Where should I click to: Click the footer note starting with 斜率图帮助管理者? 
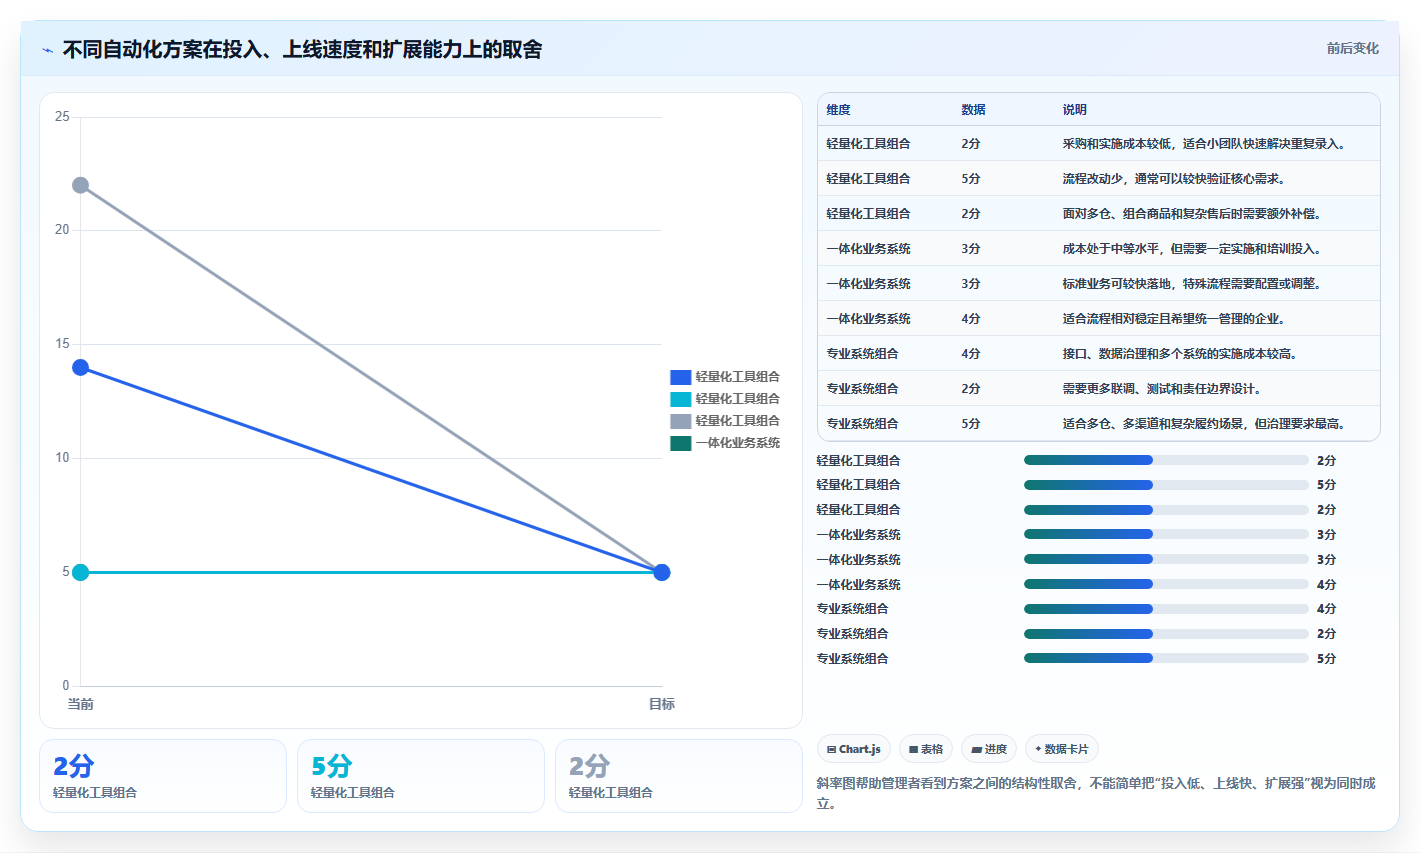coord(1096,793)
